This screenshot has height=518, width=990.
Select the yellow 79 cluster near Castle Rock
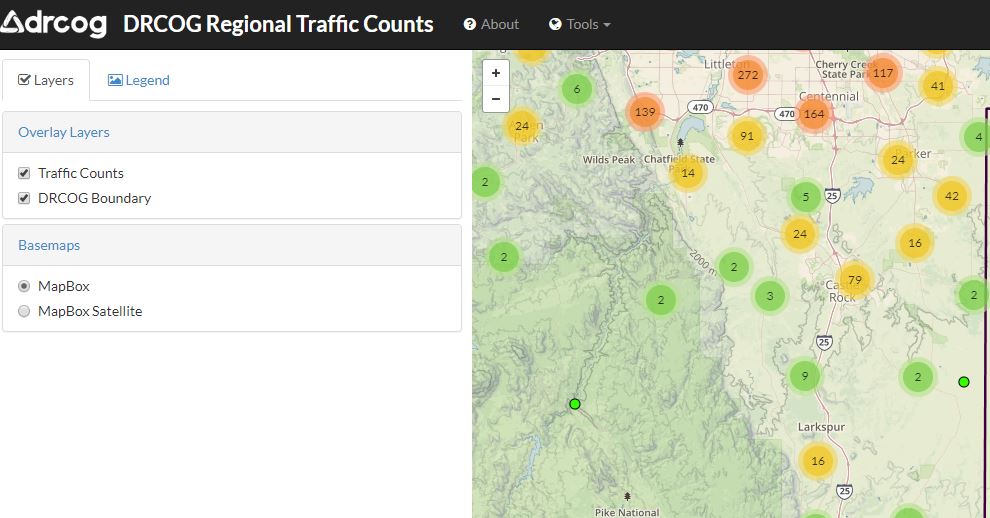pyautogui.click(x=854, y=279)
